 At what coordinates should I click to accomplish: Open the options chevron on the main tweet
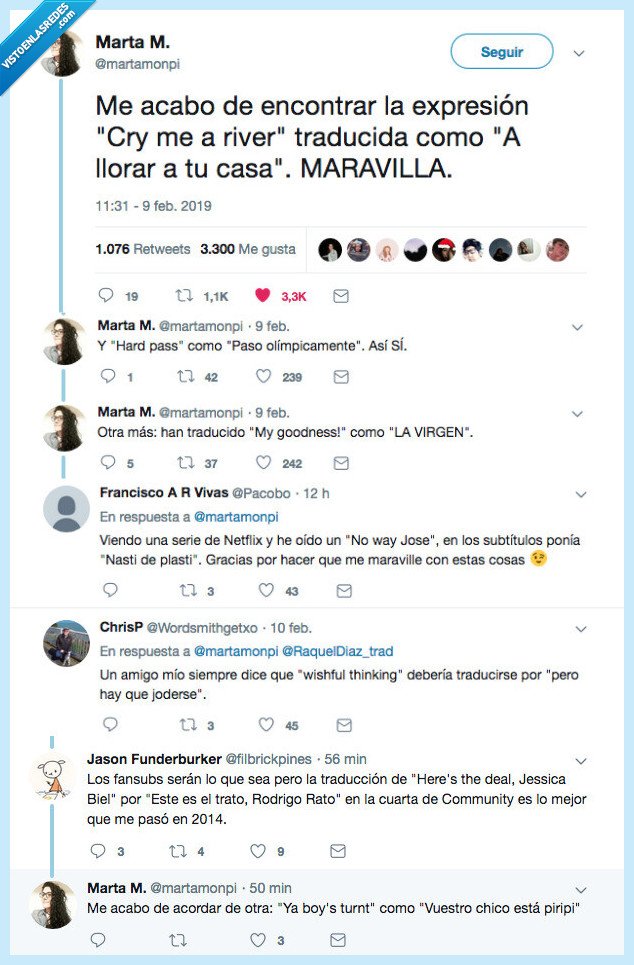[578, 53]
